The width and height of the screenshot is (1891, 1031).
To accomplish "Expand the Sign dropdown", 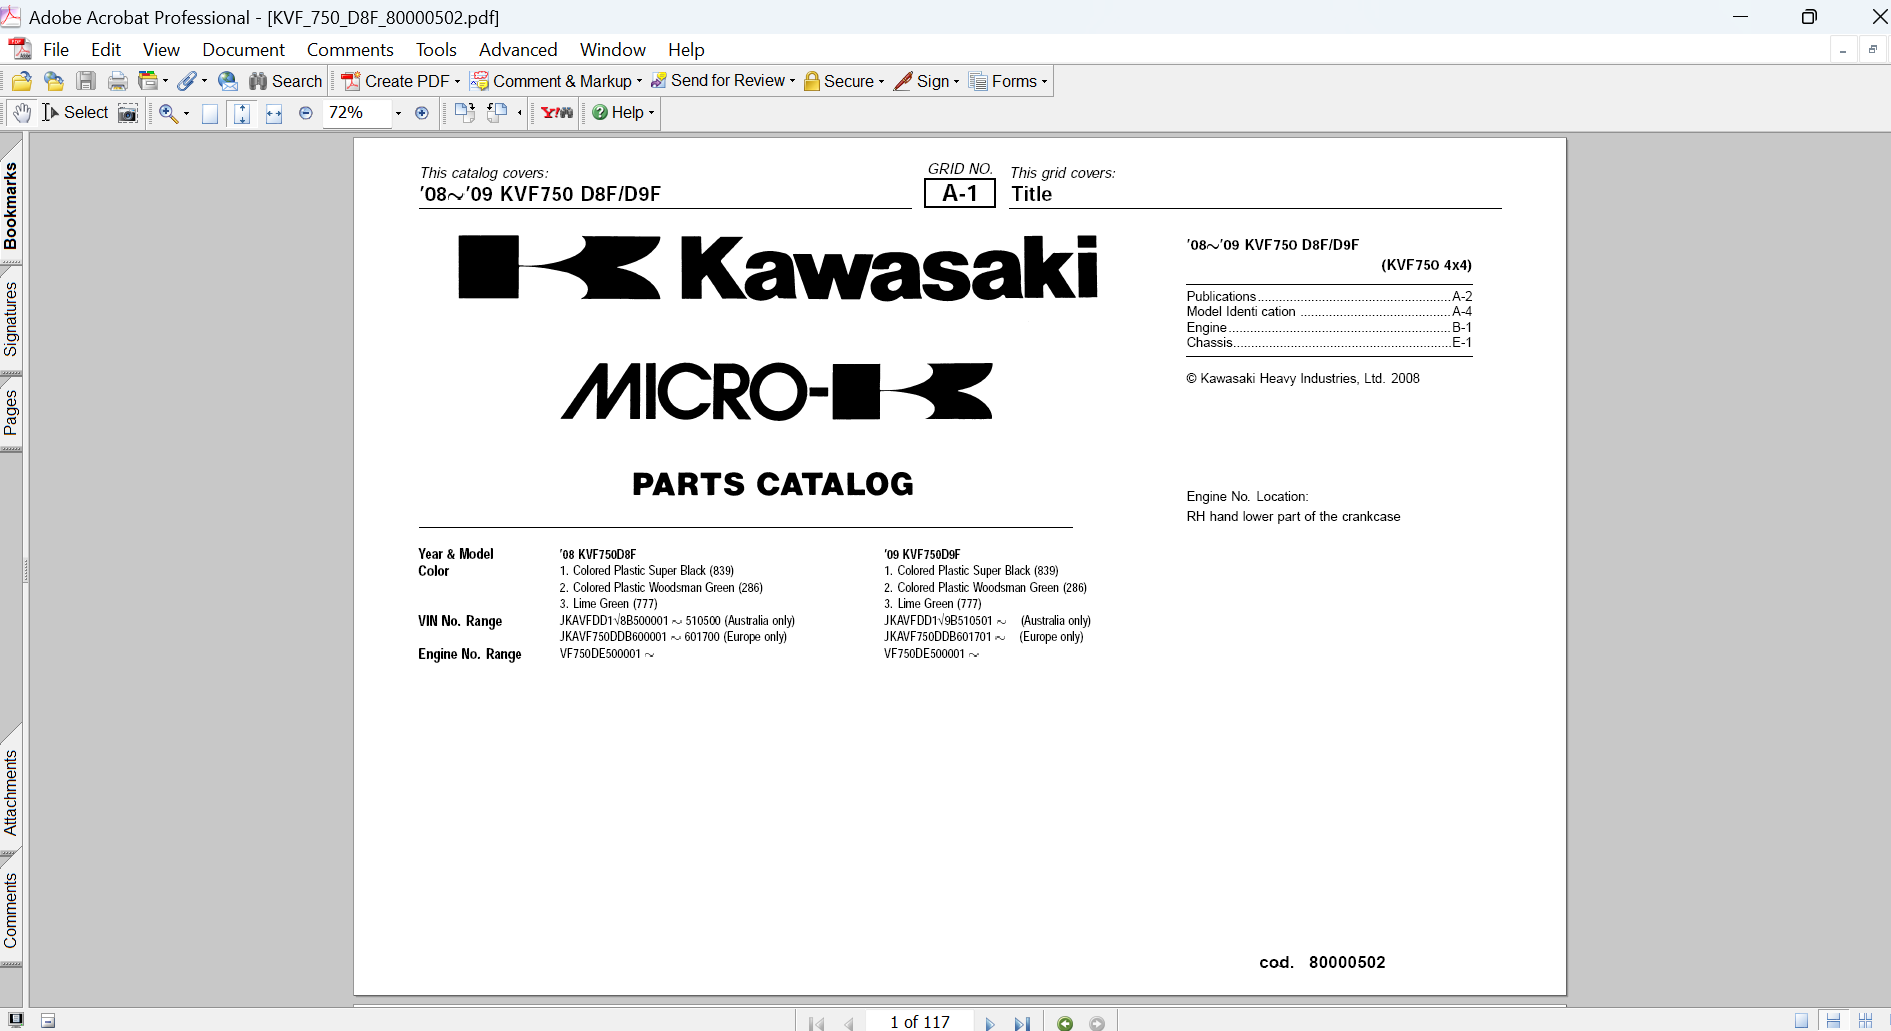I will coord(956,82).
